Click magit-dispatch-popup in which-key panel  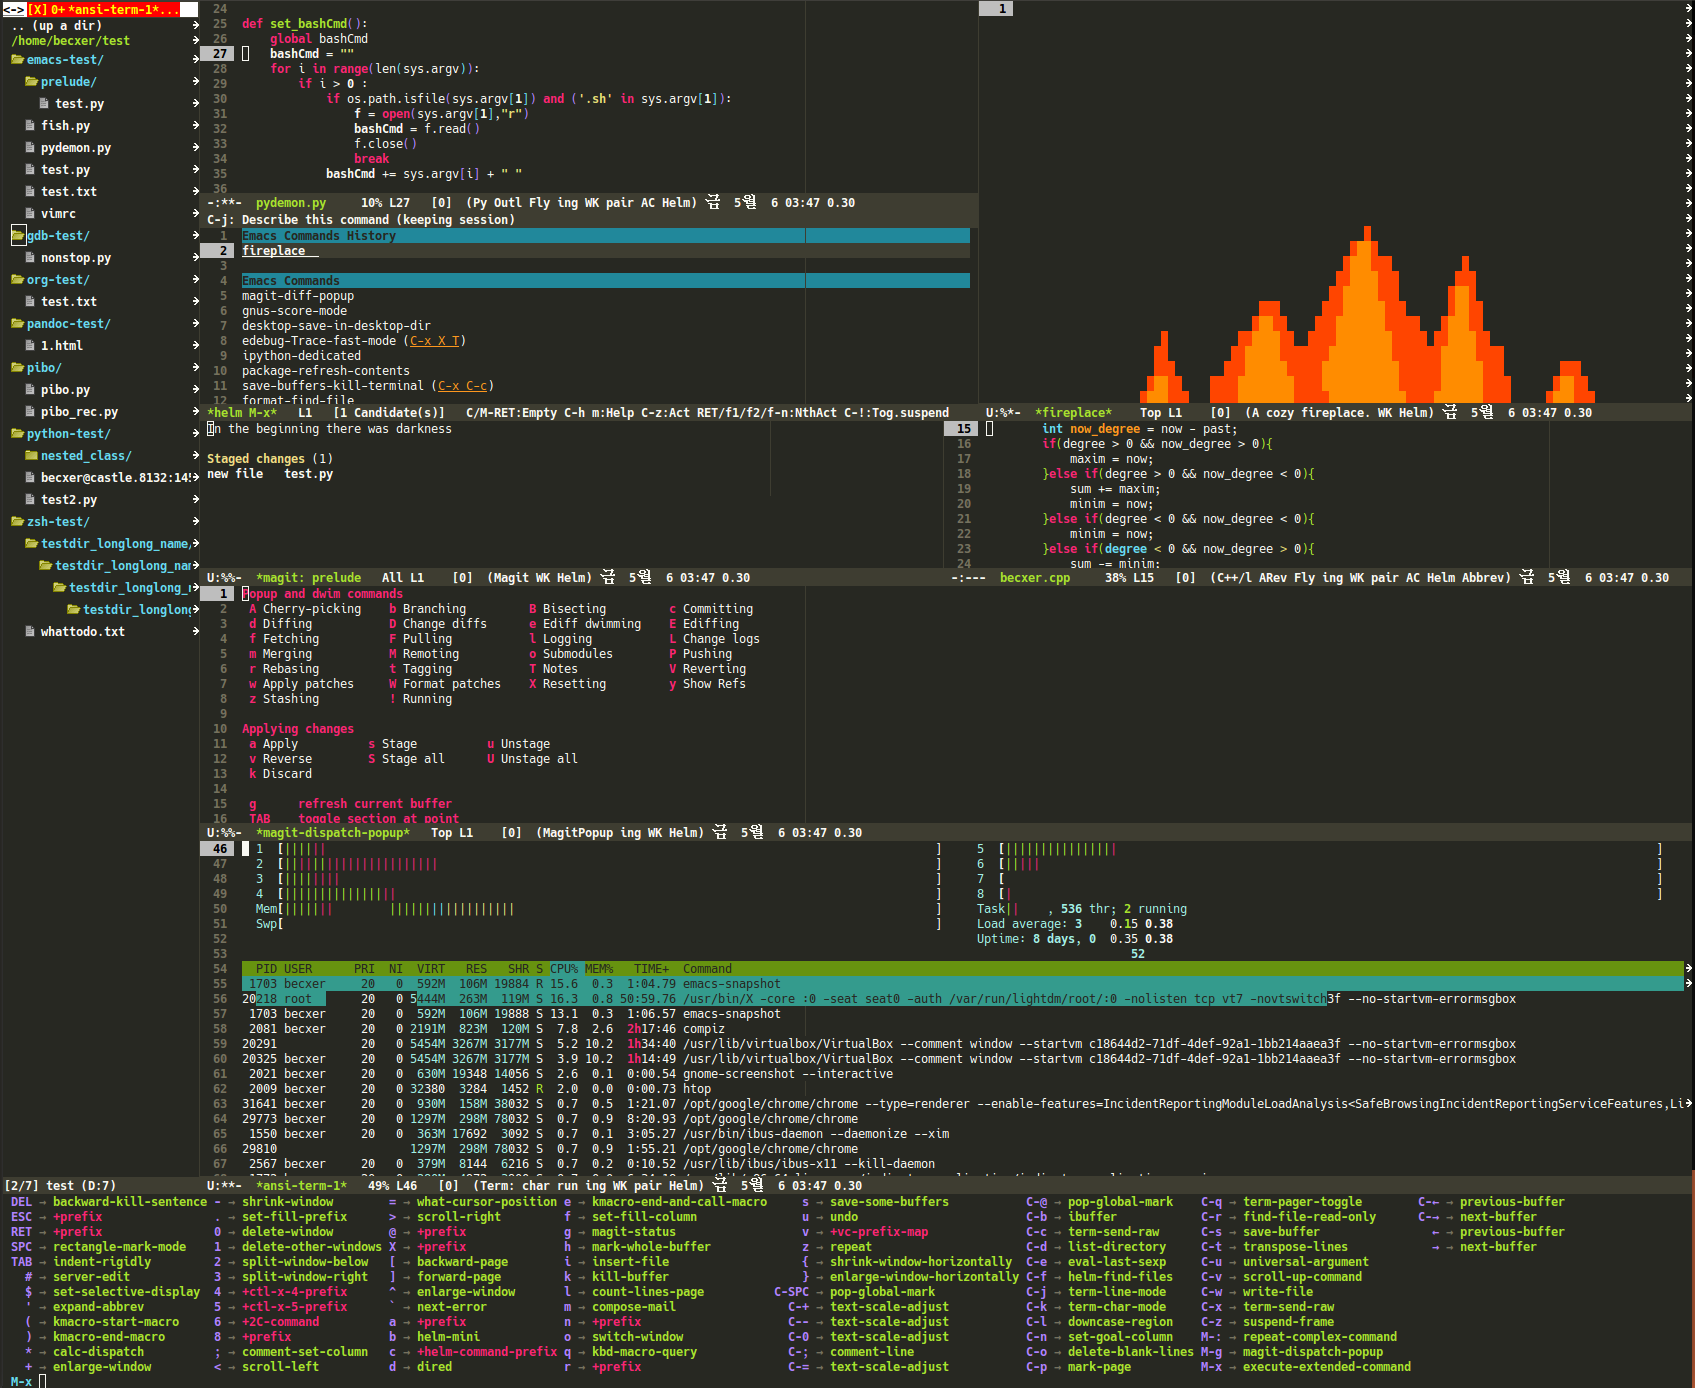point(1313,1352)
